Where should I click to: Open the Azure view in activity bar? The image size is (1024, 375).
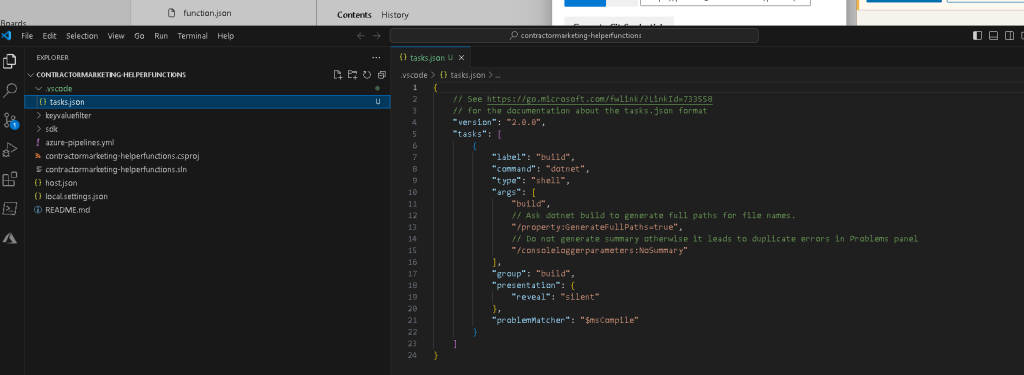point(10,238)
